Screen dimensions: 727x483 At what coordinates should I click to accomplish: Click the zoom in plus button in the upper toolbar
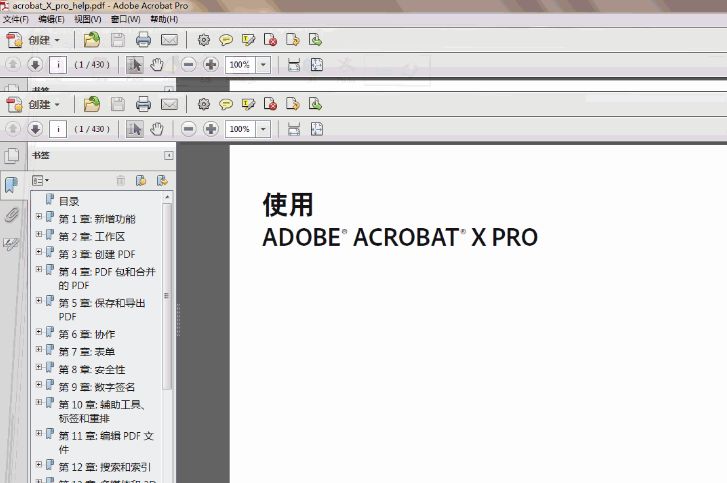(x=211, y=64)
